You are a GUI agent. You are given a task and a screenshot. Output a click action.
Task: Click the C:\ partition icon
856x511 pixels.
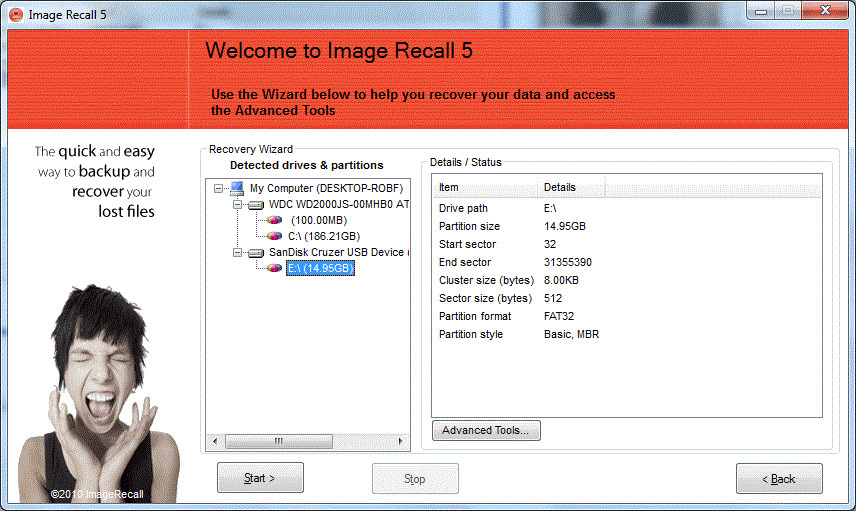[274, 236]
